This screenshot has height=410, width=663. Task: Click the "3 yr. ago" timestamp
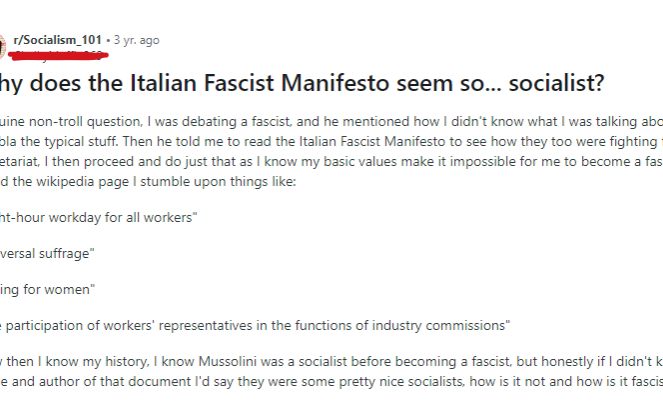point(135,40)
